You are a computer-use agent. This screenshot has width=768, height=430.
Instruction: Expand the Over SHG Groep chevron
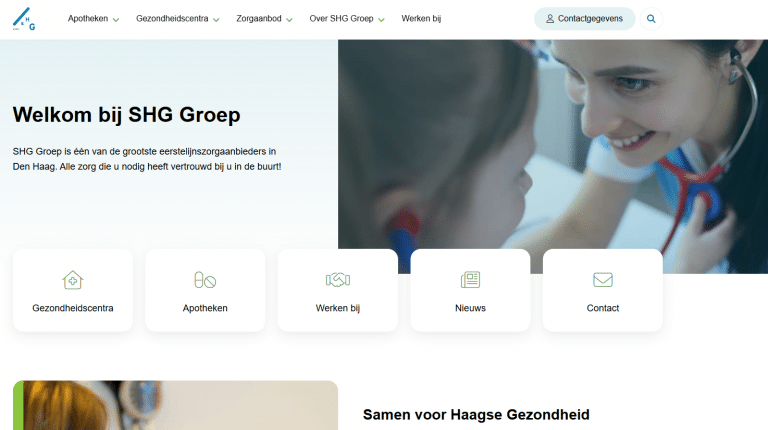[x=382, y=20]
